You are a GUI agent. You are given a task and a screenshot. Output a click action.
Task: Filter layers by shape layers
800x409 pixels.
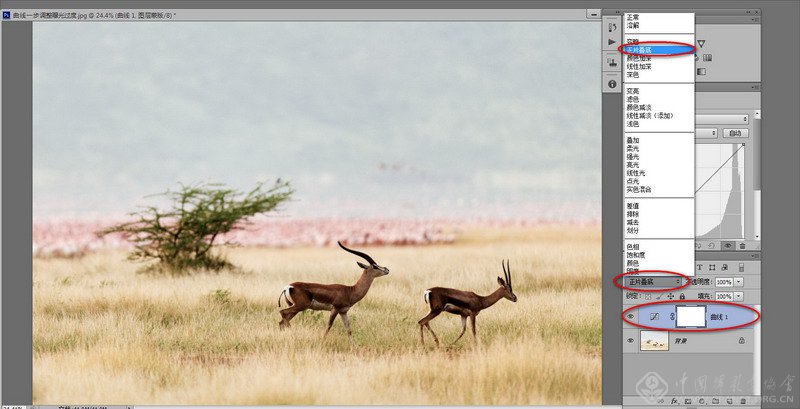[x=712, y=267]
